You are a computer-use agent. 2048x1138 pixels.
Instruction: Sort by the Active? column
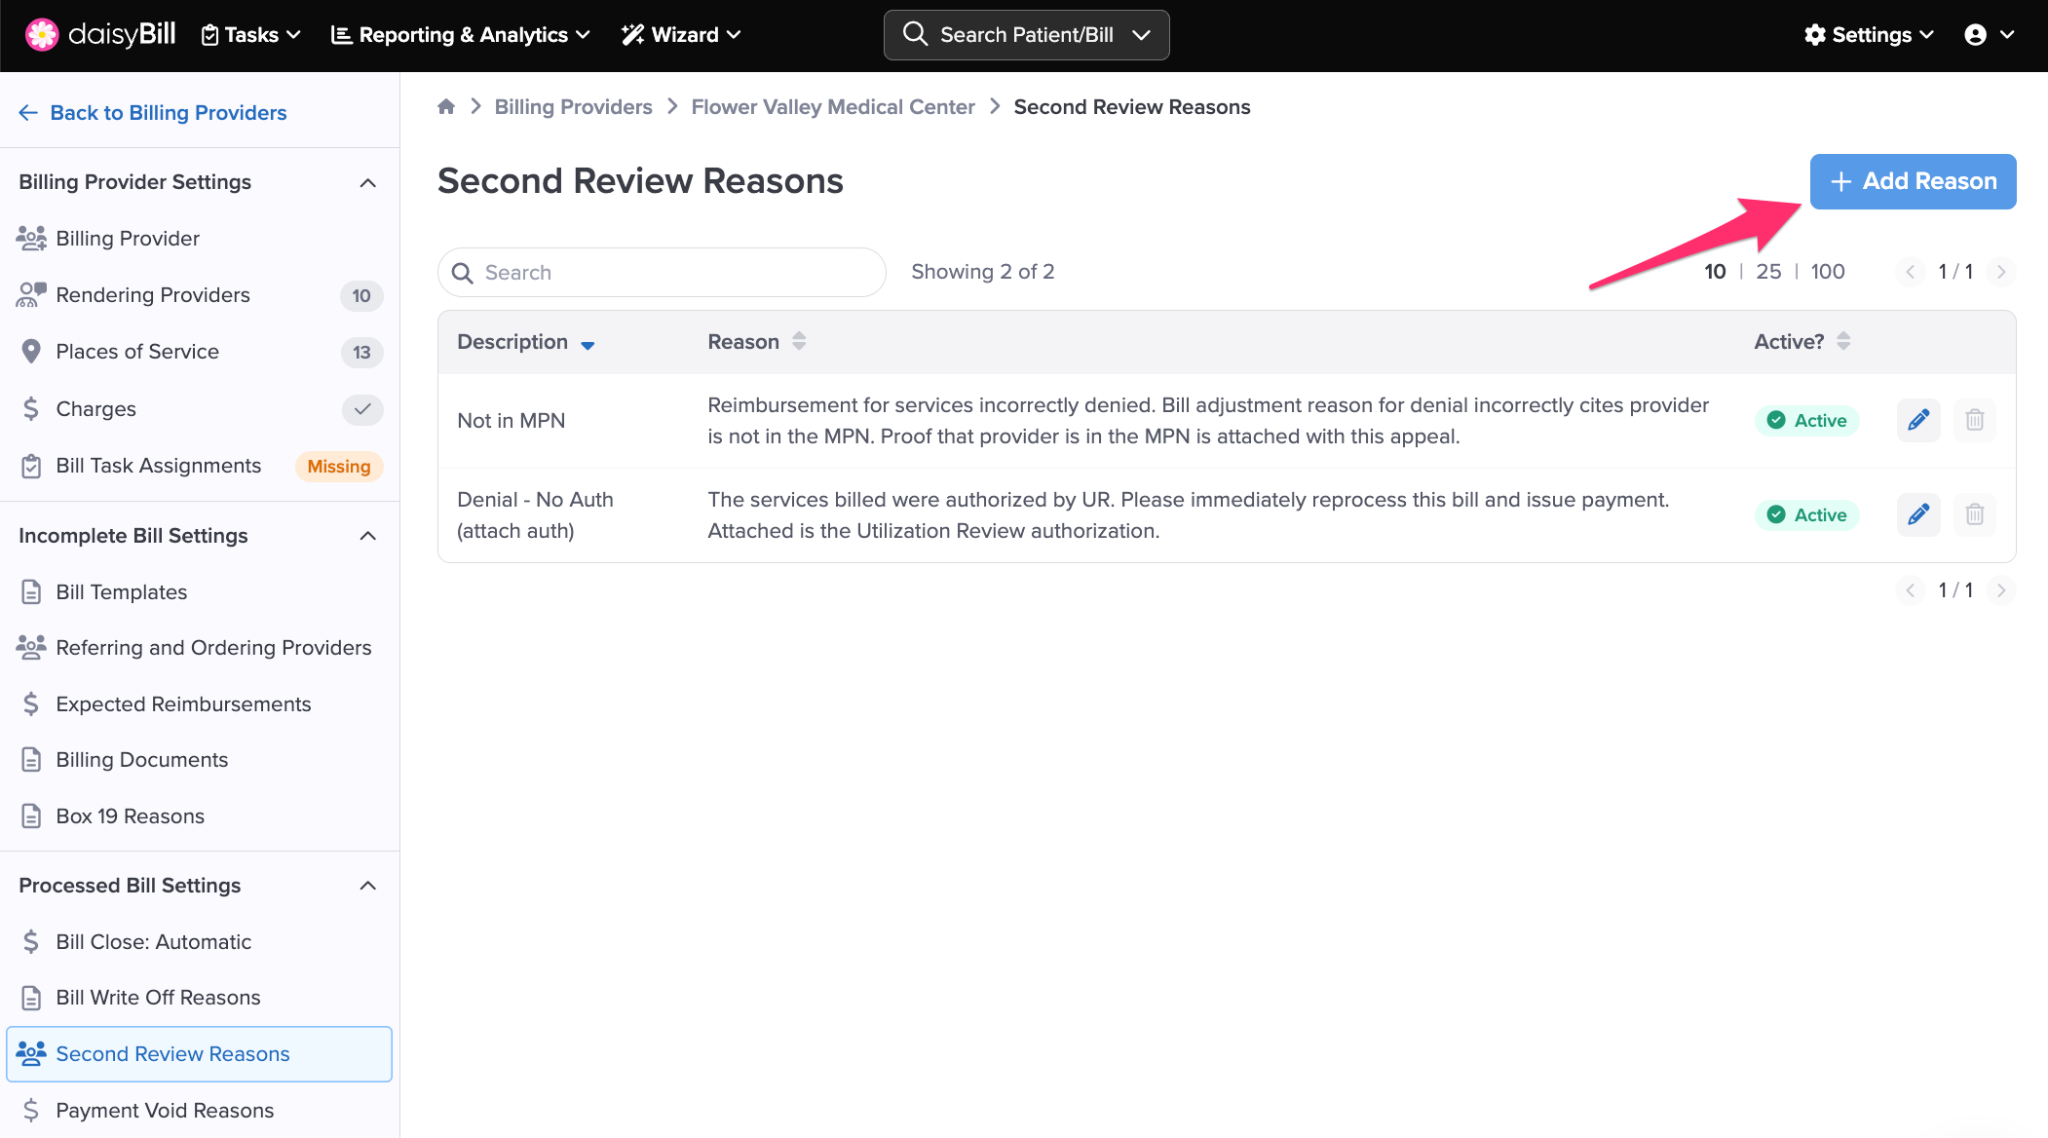1843,342
